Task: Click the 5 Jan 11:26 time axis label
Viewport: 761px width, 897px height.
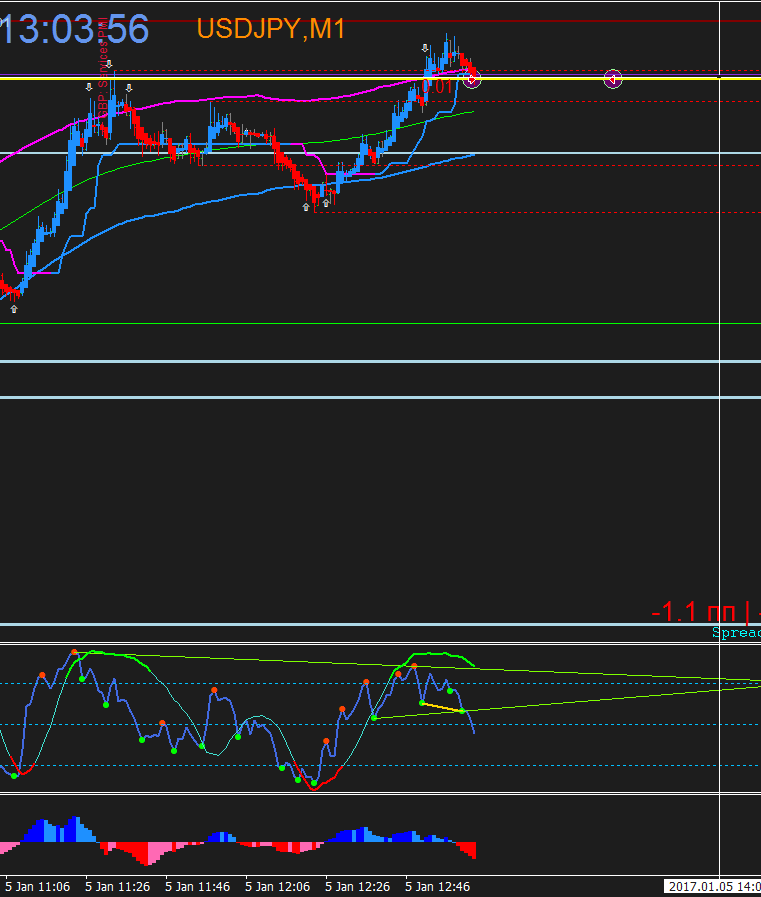Action: point(117,887)
